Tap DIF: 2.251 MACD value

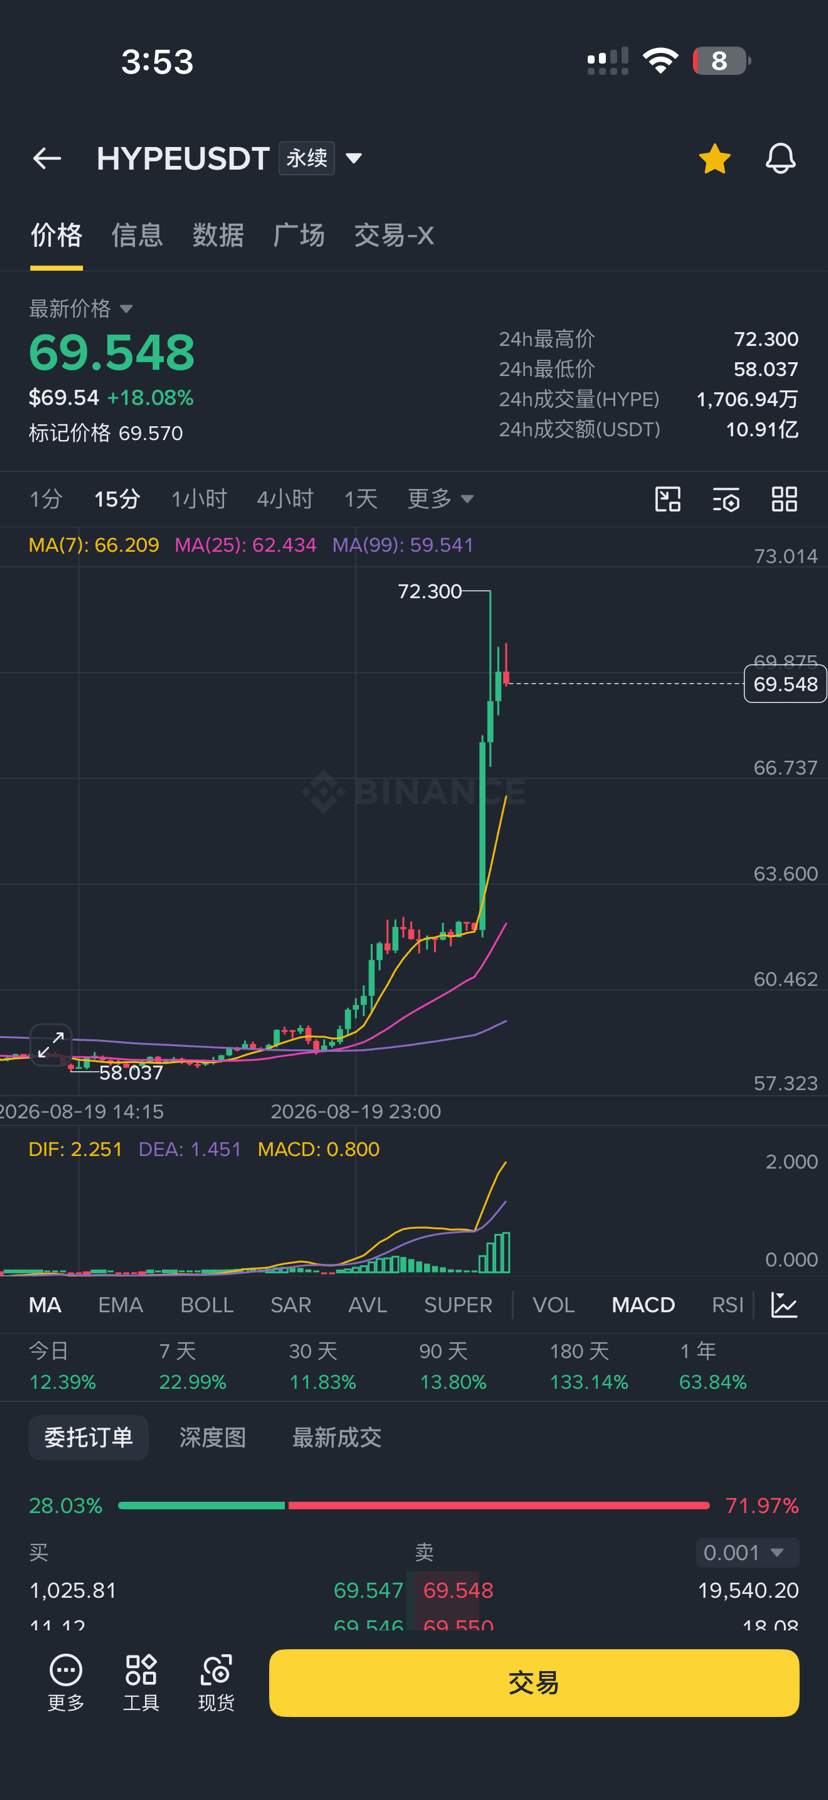[x=75, y=1149]
